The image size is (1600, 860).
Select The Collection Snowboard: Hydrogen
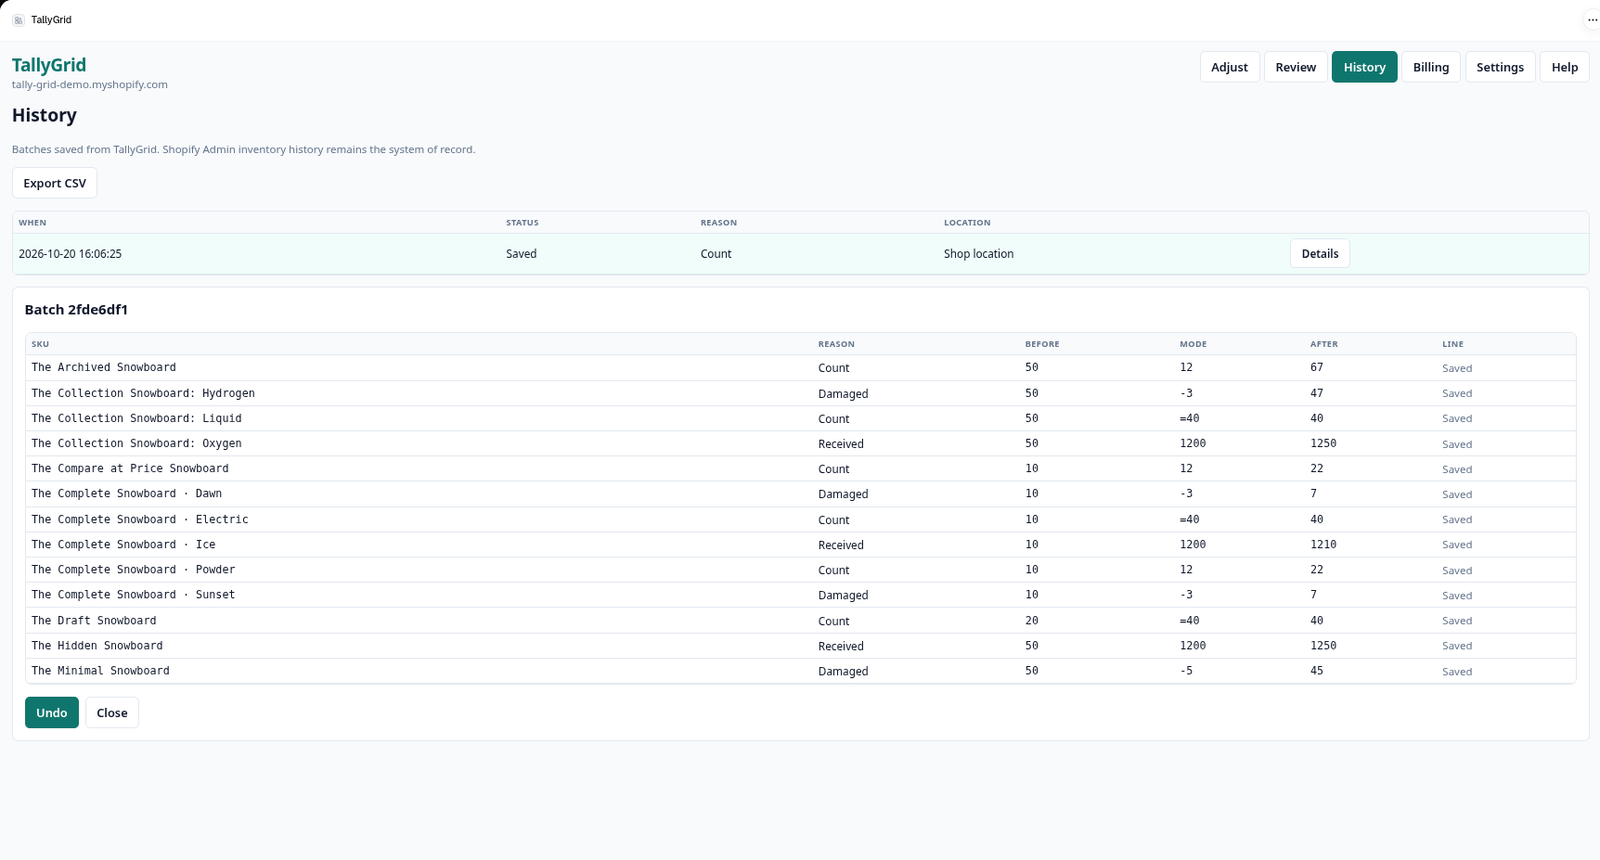143,393
